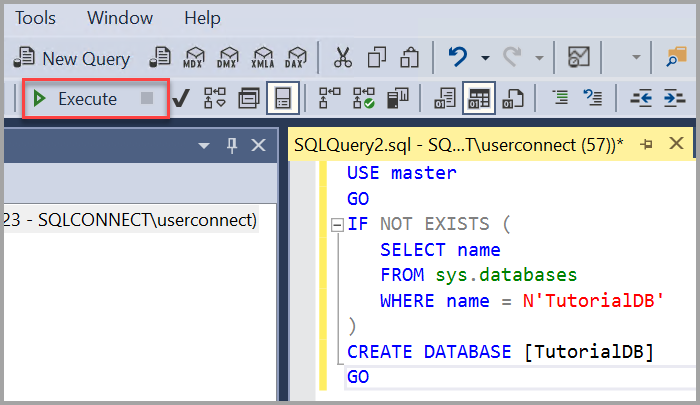This screenshot has width=700, height=405.
Task: Click the Cut scissors icon
Action: (343, 58)
